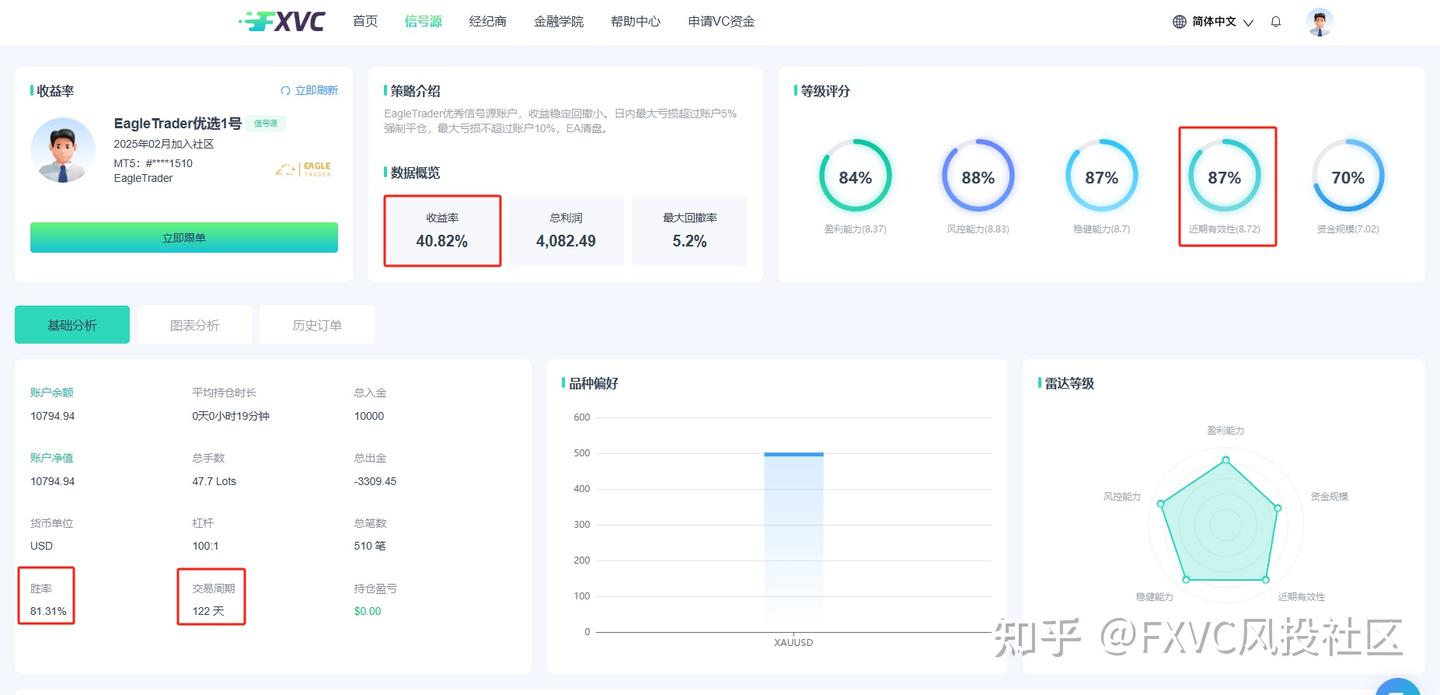Open the notification bell
The image size is (1440, 695).
click(x=1276, y=21)
